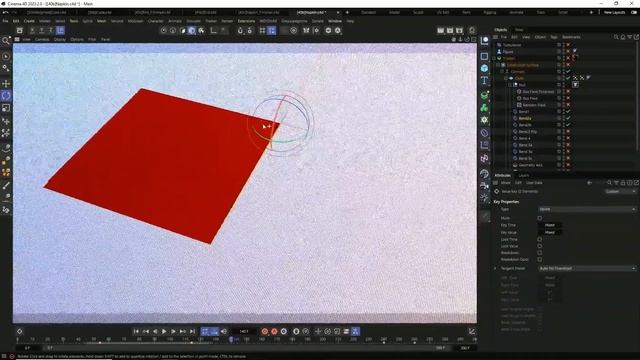Collapse the Cloth object tree node

(x=506, y=78)
